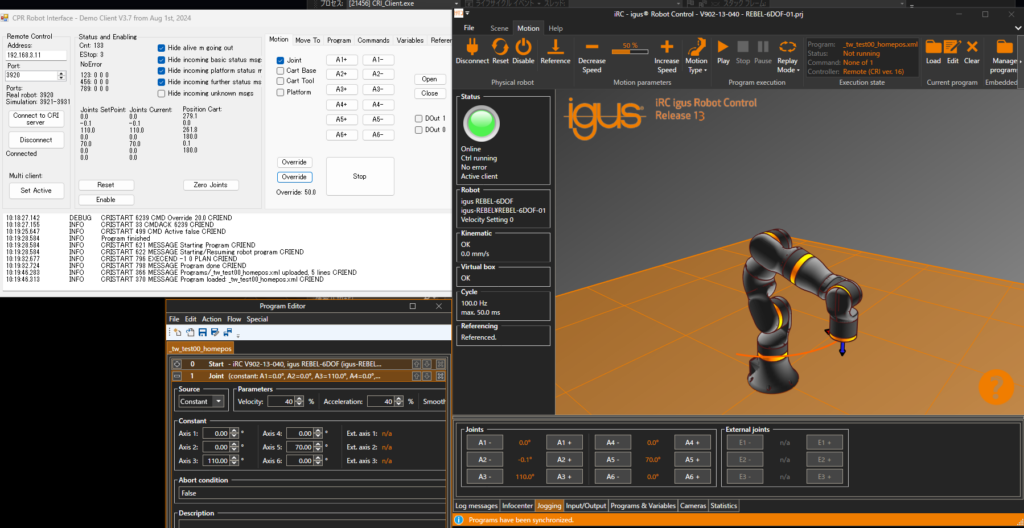Expand the Motion Type dropdown
1024x528 pixels.
[696, 71]
